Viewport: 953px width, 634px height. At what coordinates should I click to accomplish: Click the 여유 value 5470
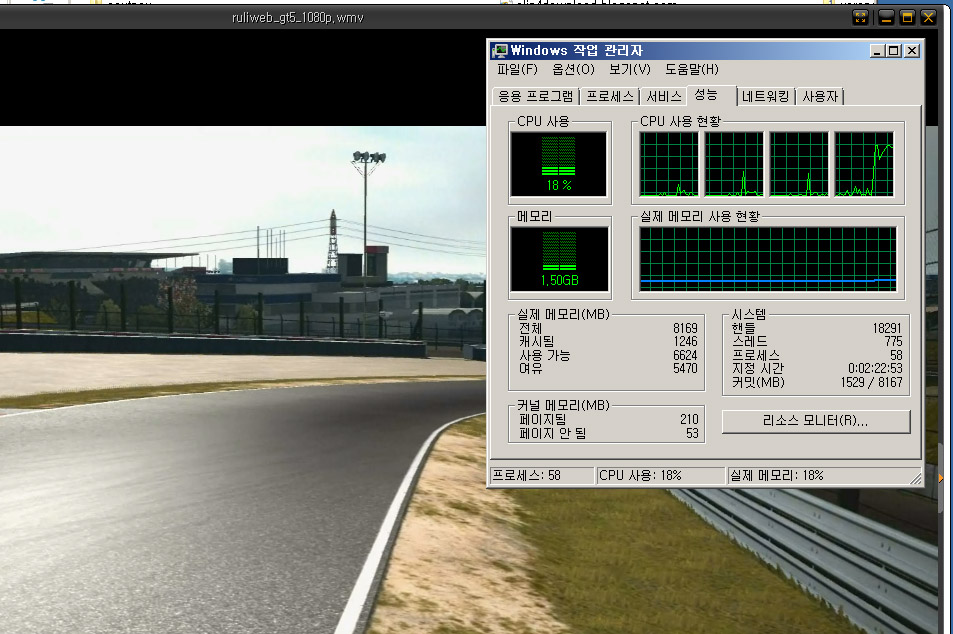point(685,368)
